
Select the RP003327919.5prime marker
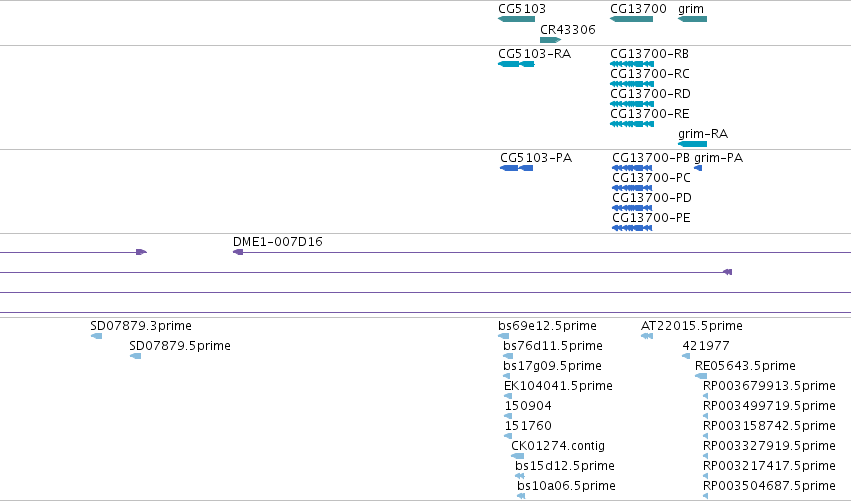706,456
